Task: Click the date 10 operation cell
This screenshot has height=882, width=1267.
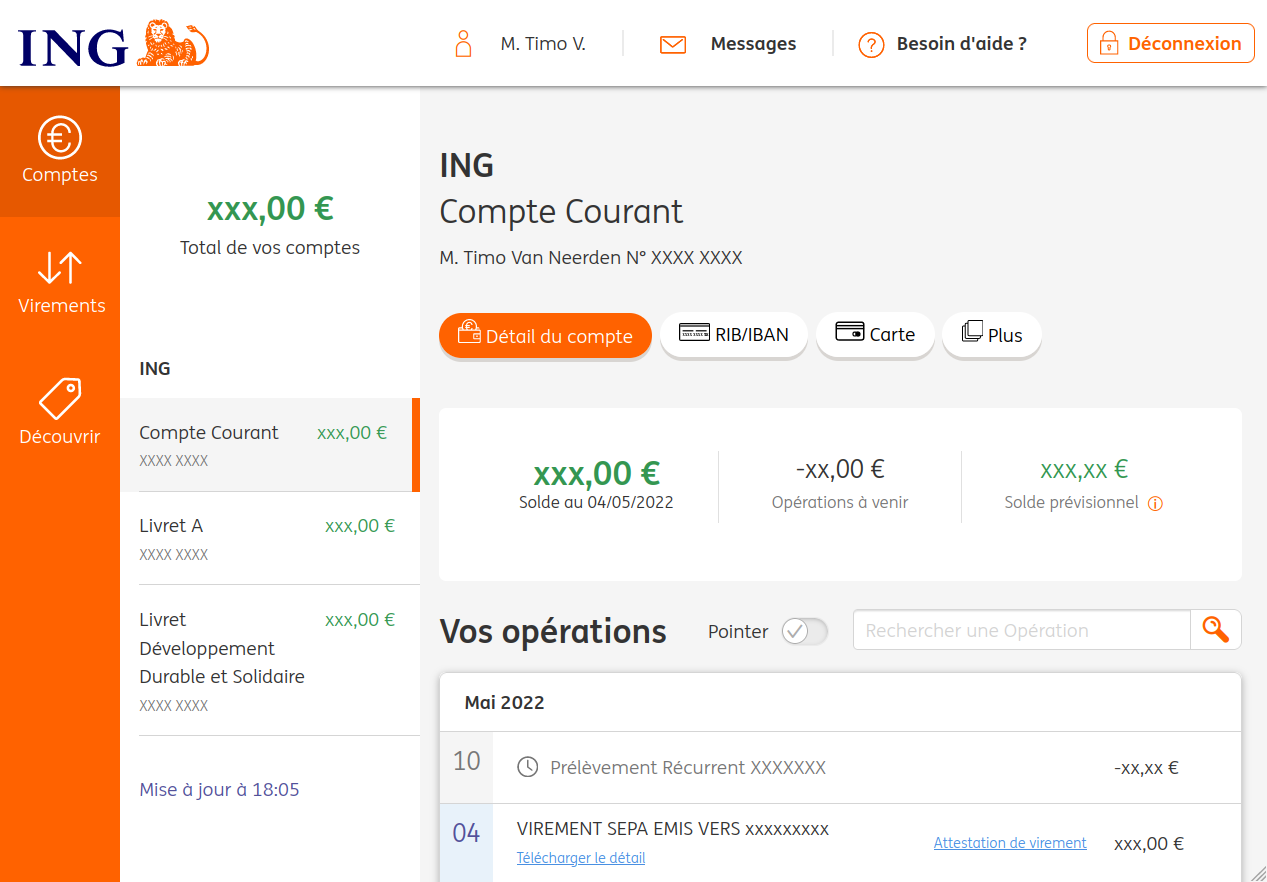Action: [467, 768]
